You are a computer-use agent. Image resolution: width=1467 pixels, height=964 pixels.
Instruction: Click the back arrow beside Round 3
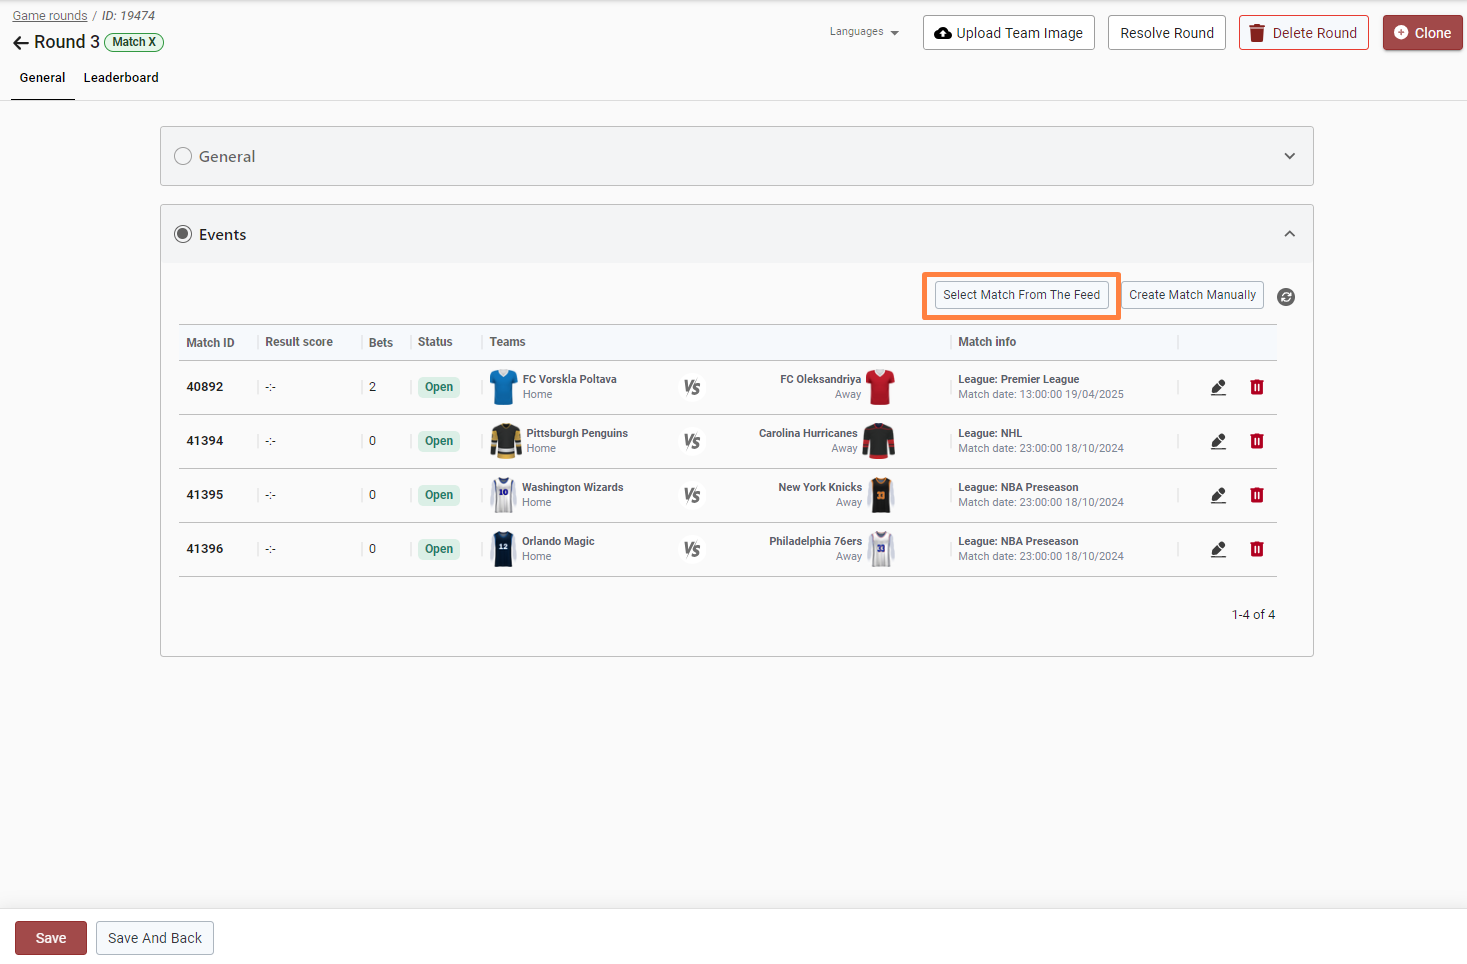(21, 43)
